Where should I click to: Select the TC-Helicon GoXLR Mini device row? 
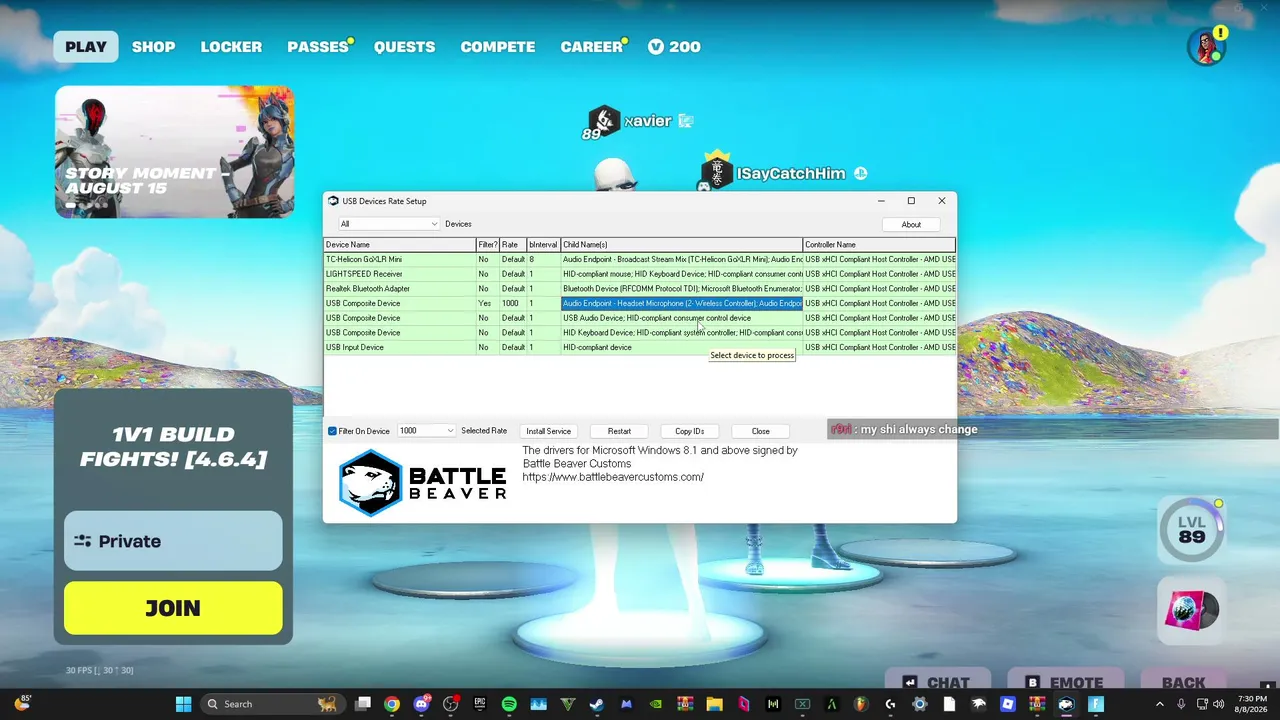tap(640, 259)
